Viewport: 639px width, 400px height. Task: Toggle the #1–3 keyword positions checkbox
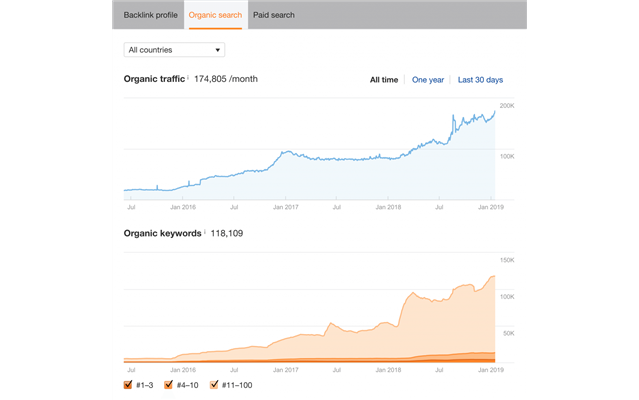128,384
